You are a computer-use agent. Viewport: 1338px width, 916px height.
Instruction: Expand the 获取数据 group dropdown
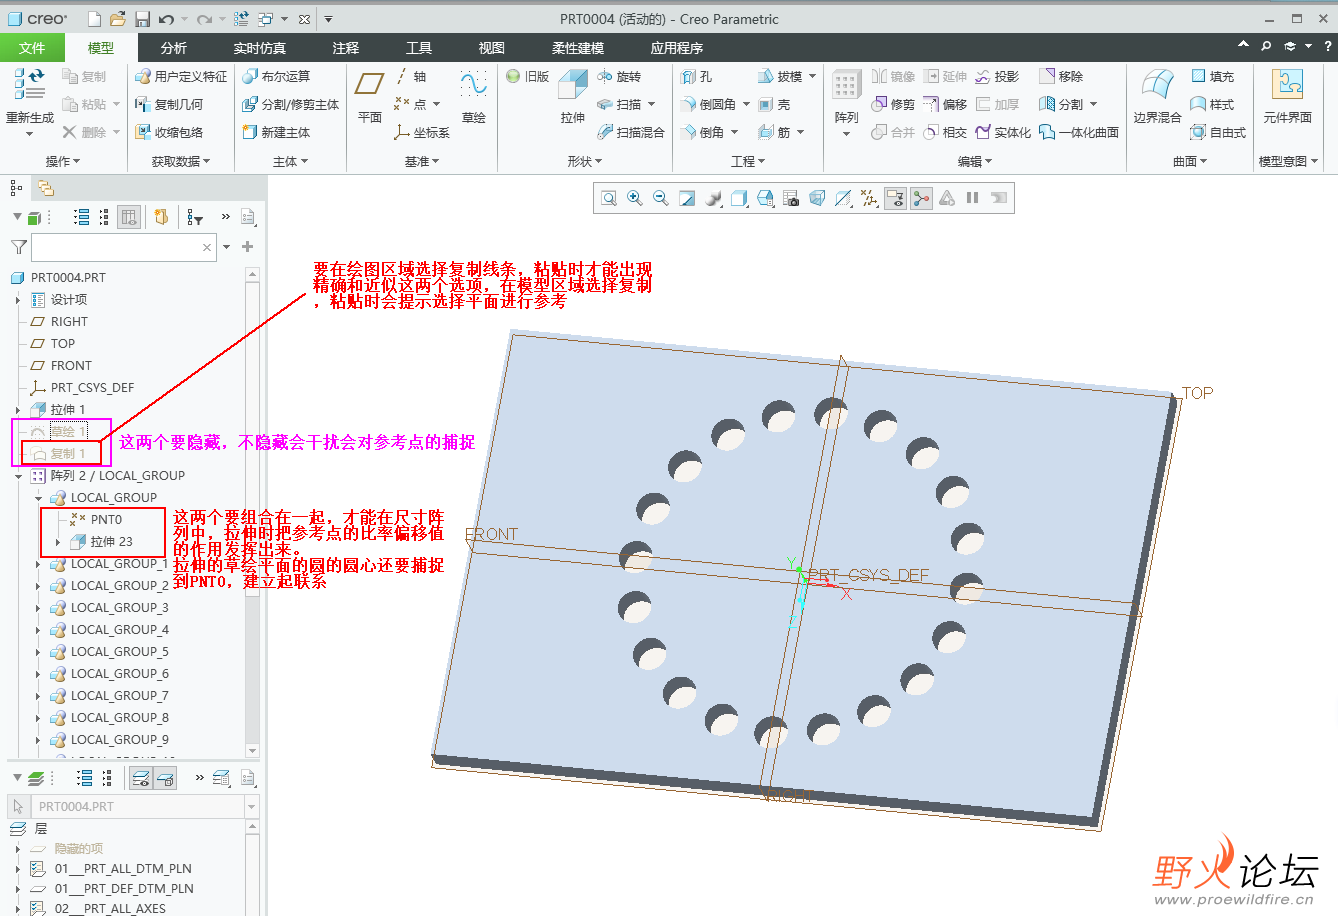[181, 161]
